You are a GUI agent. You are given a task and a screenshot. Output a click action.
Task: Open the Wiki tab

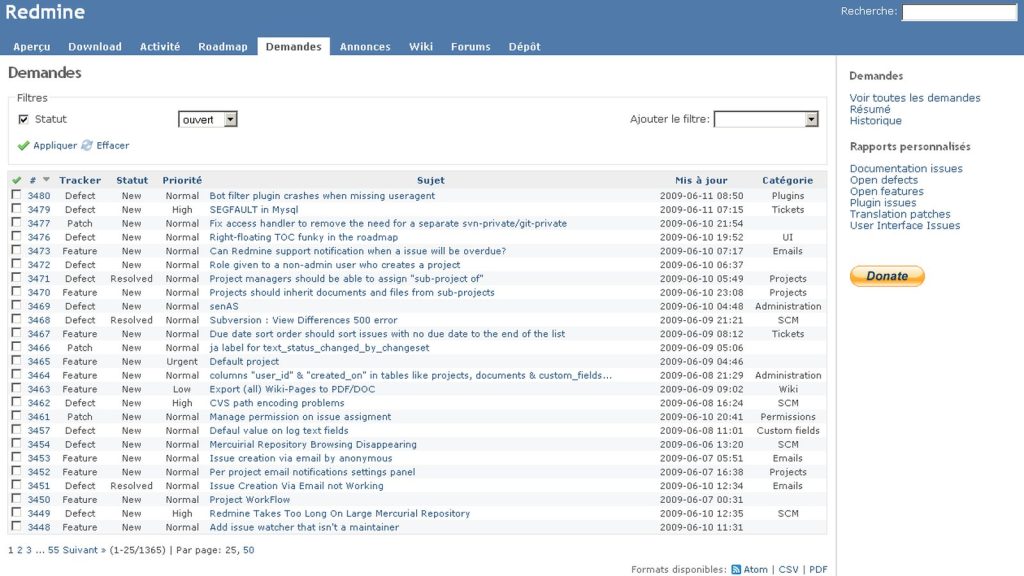coord(421,46)
